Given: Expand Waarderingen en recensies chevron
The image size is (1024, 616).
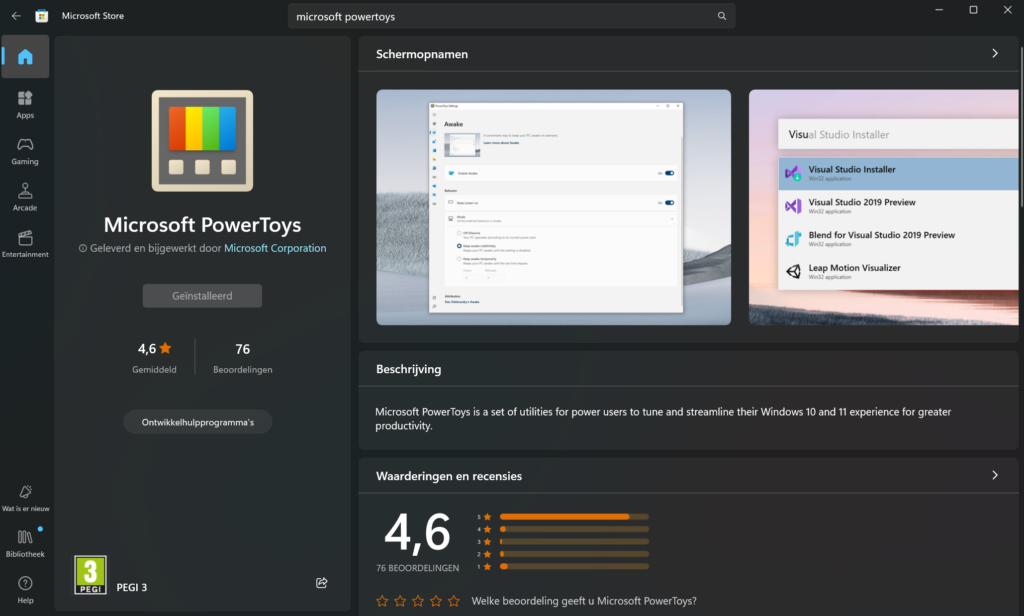Looking at the screenshot, I should click(x=995, y=476).
